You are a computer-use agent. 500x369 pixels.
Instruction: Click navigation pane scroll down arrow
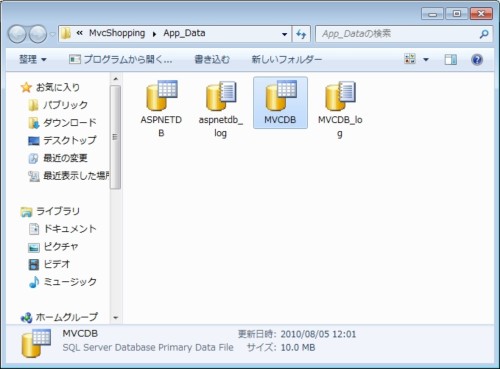(x=116, y=318)
